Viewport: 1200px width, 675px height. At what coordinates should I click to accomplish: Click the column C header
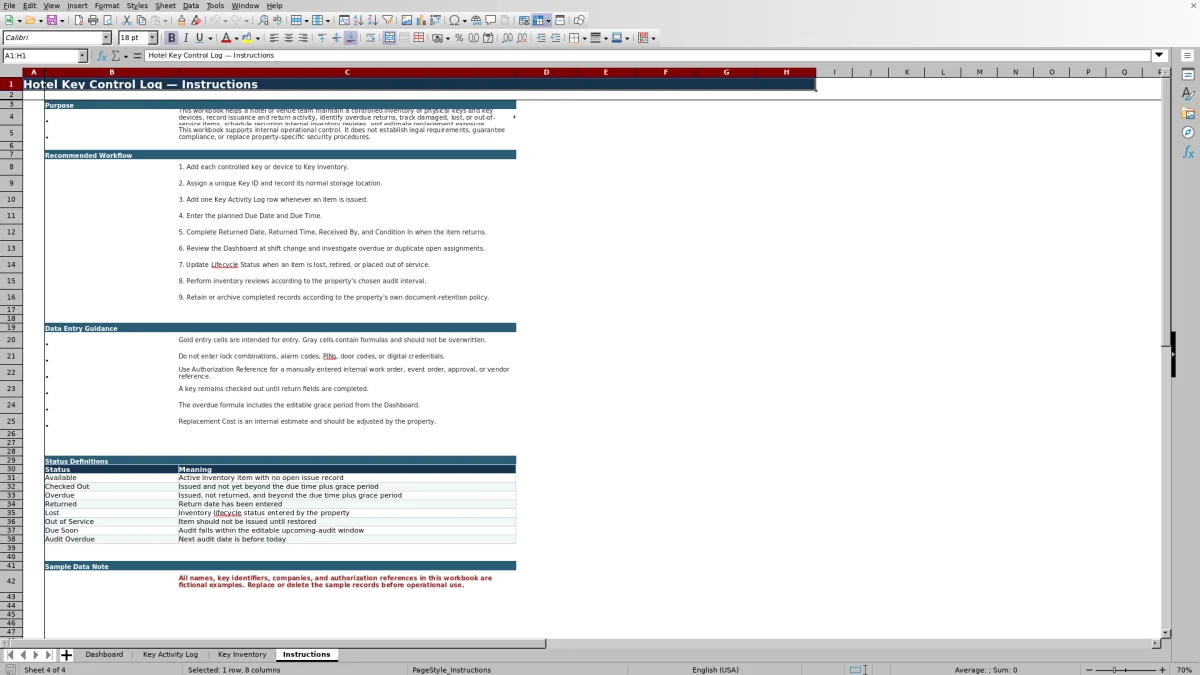347,72
